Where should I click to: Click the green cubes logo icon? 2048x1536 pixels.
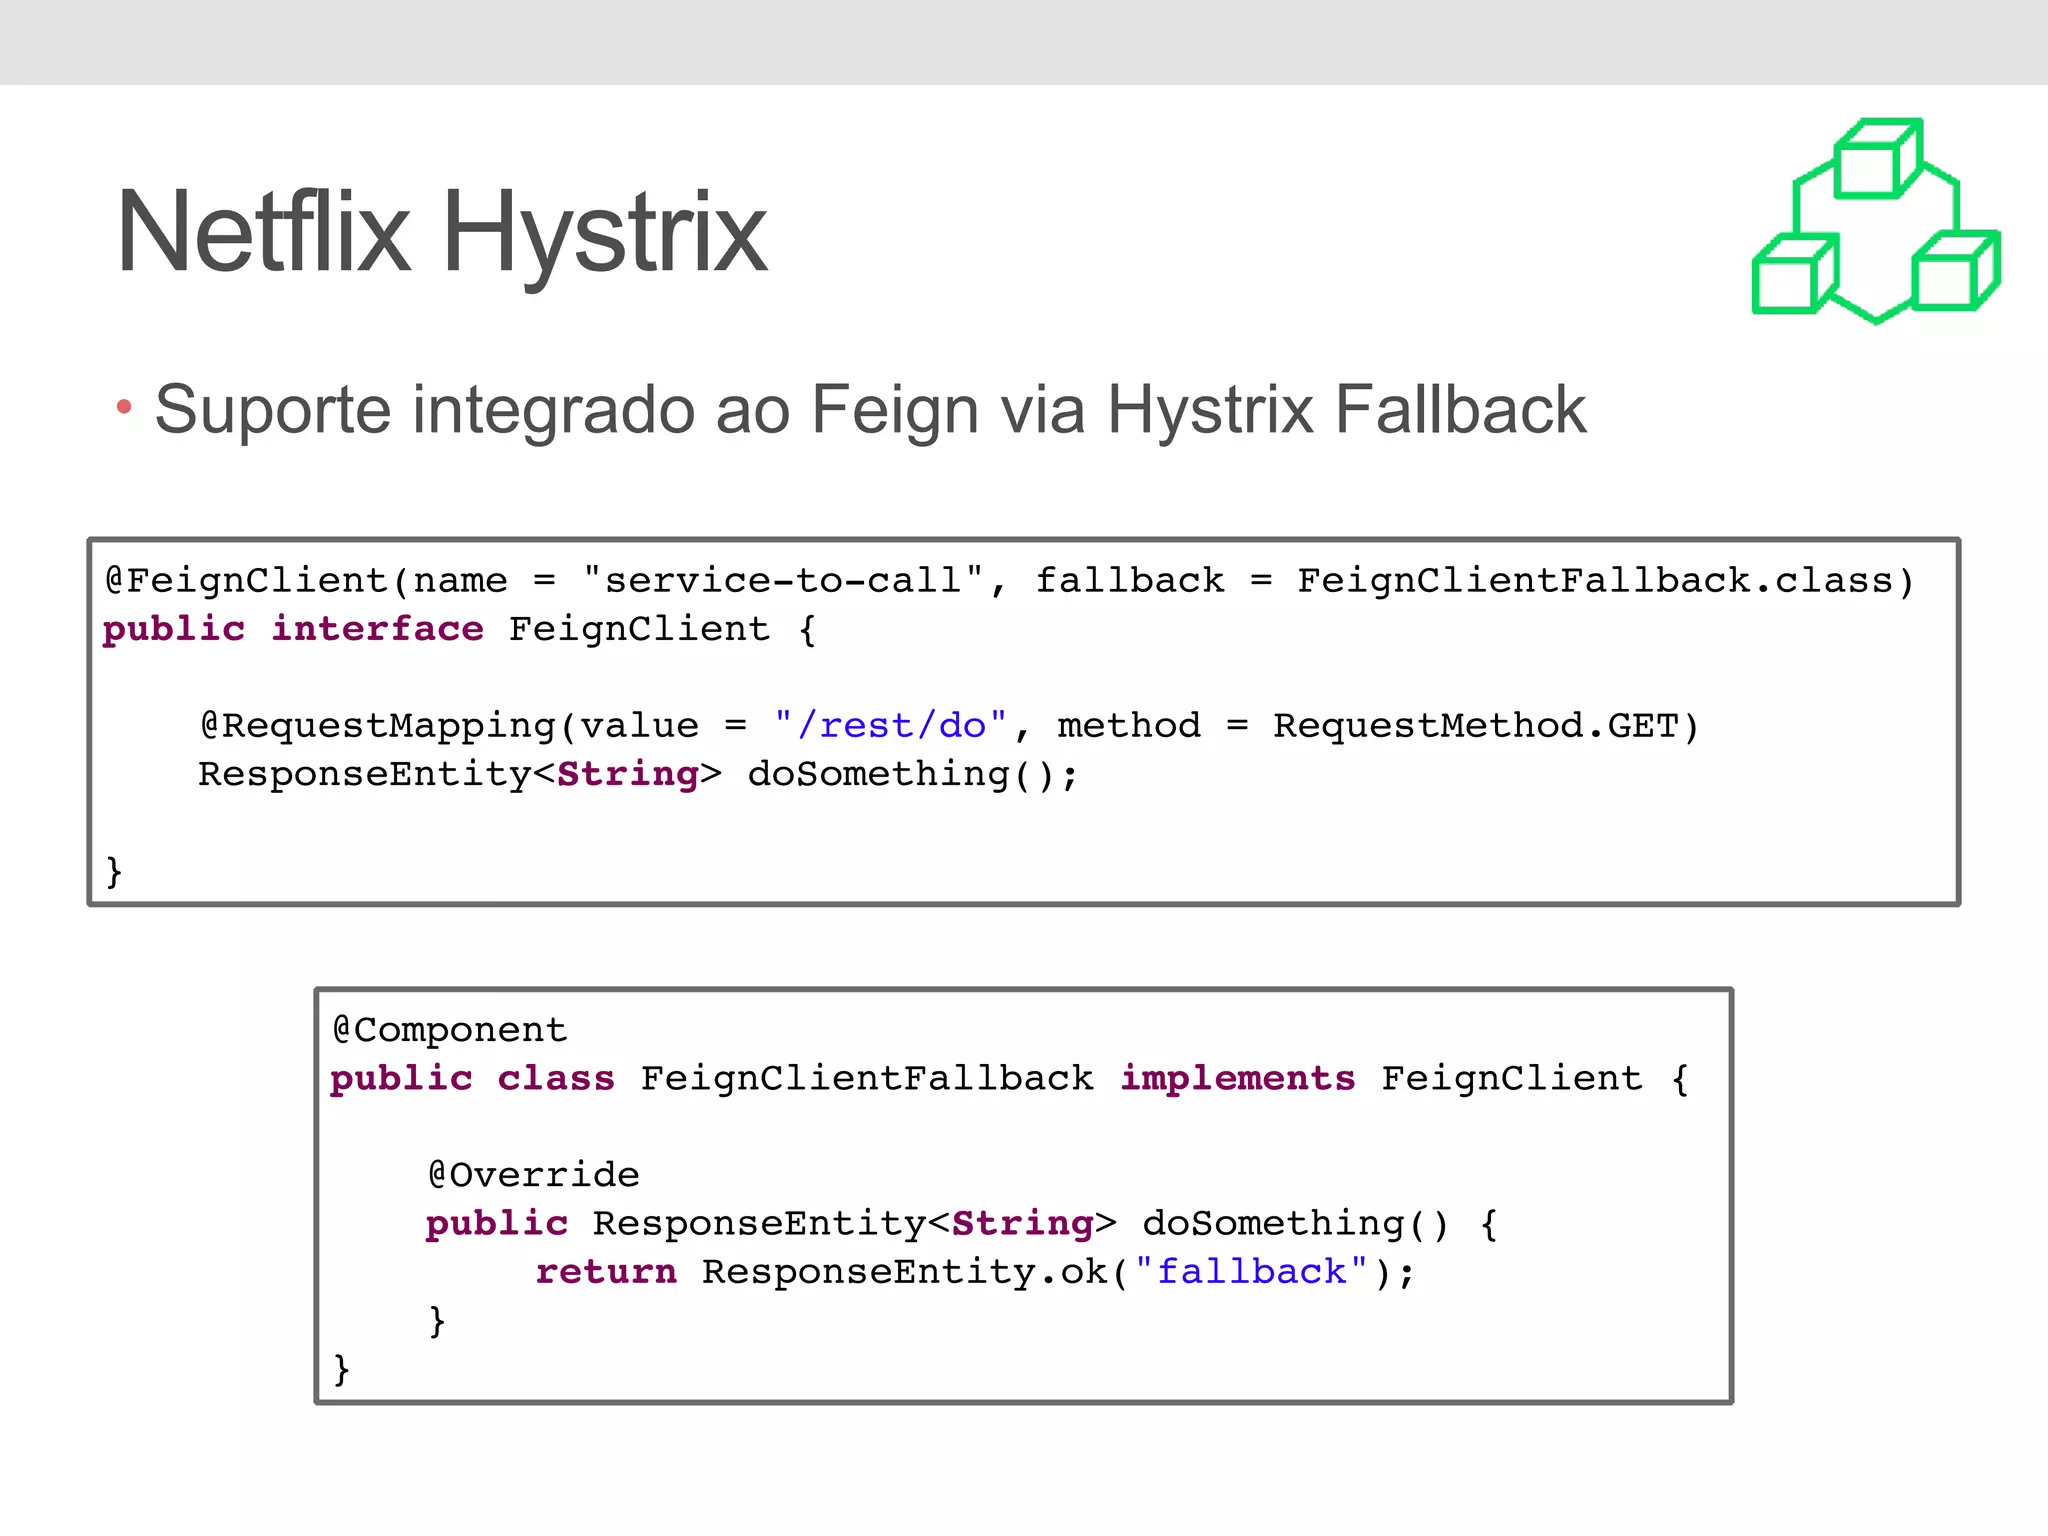[1876, 221]
